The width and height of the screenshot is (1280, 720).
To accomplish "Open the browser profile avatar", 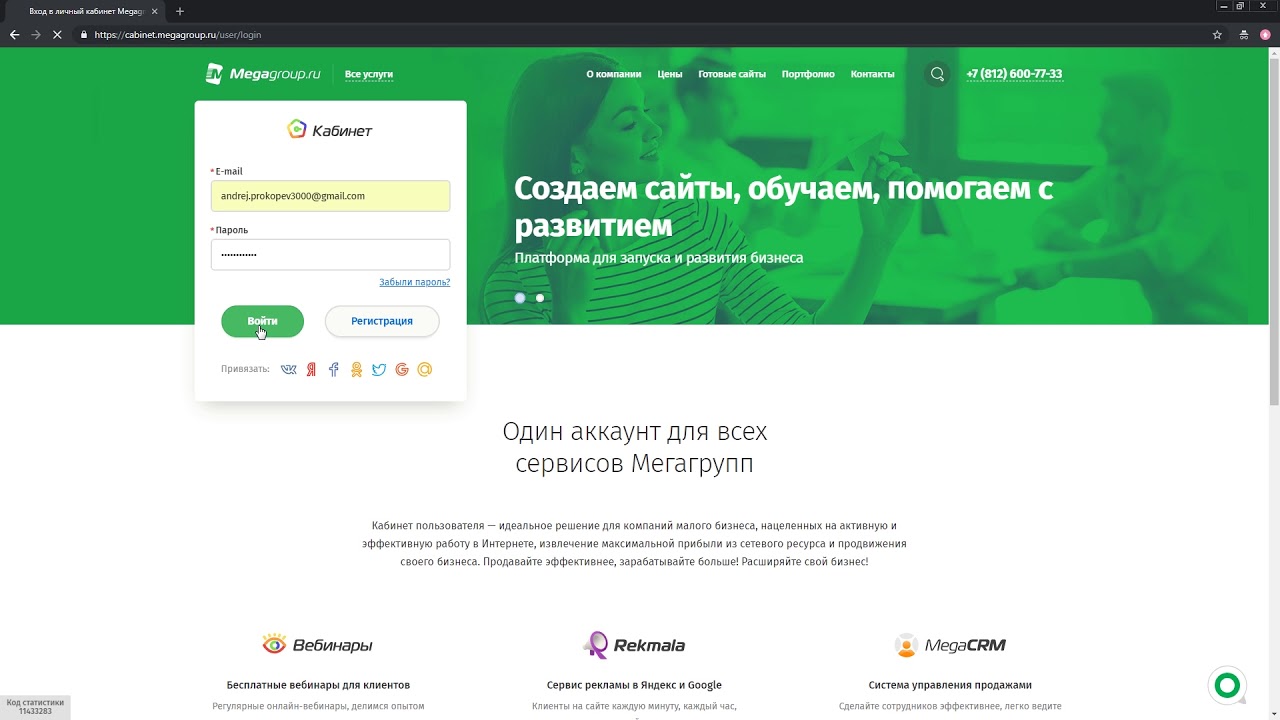I will (1265, 34).
